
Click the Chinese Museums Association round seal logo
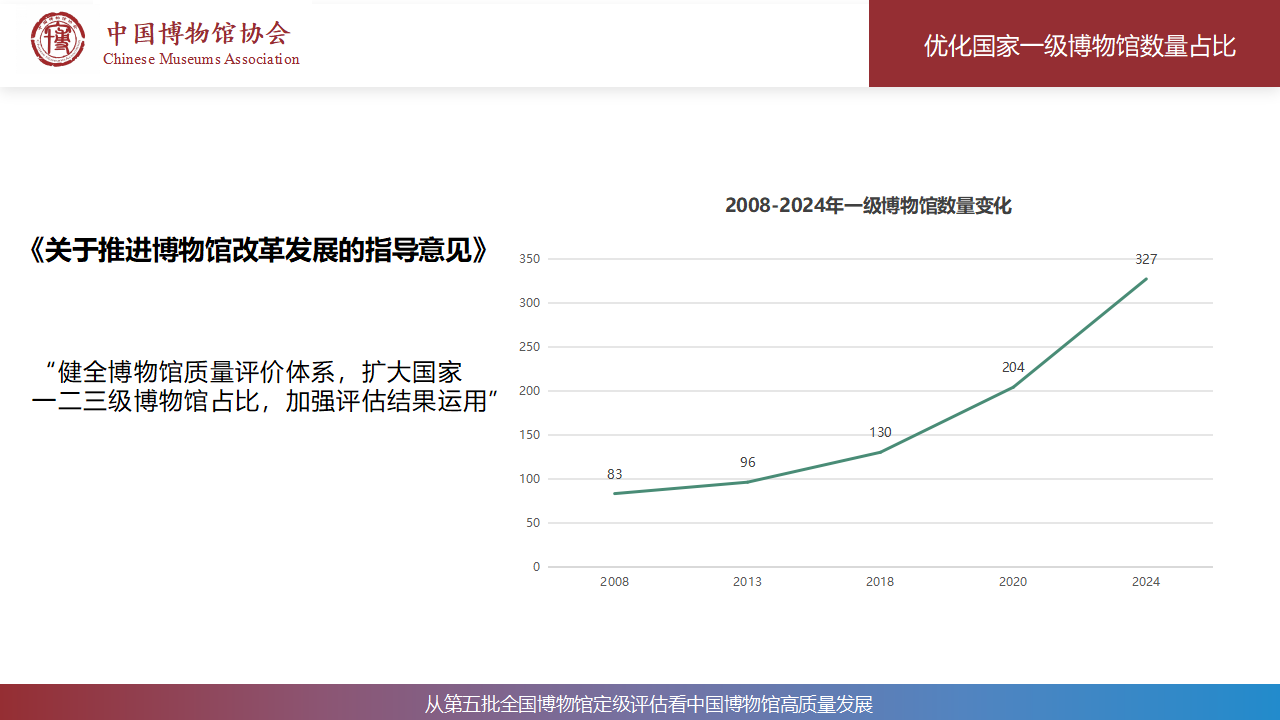click(58, 40)
